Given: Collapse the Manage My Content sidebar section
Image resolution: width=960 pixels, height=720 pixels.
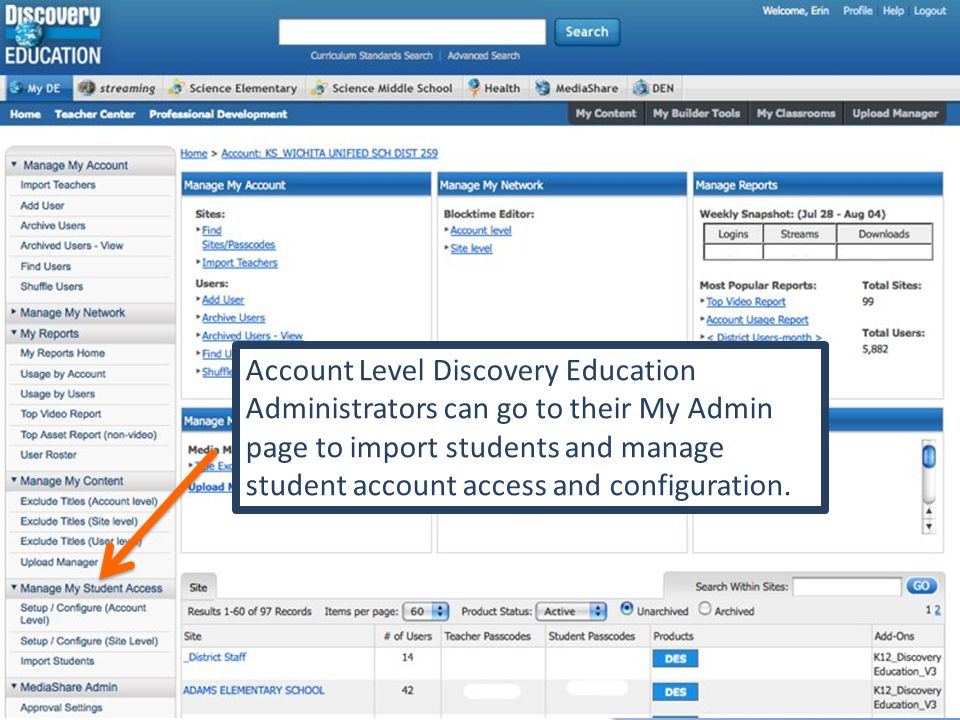Looking at the screenshot, I should [13, 481].
